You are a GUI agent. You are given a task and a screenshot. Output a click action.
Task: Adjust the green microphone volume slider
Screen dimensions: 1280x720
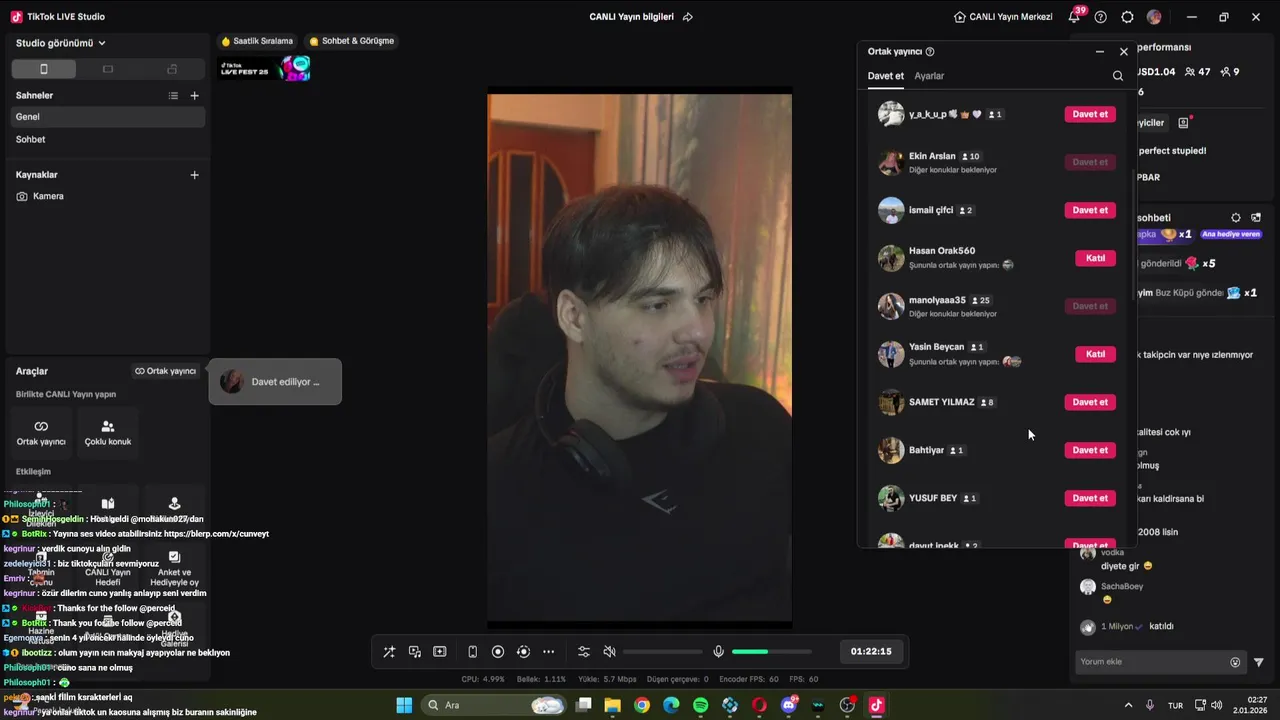tap(771, 652)
